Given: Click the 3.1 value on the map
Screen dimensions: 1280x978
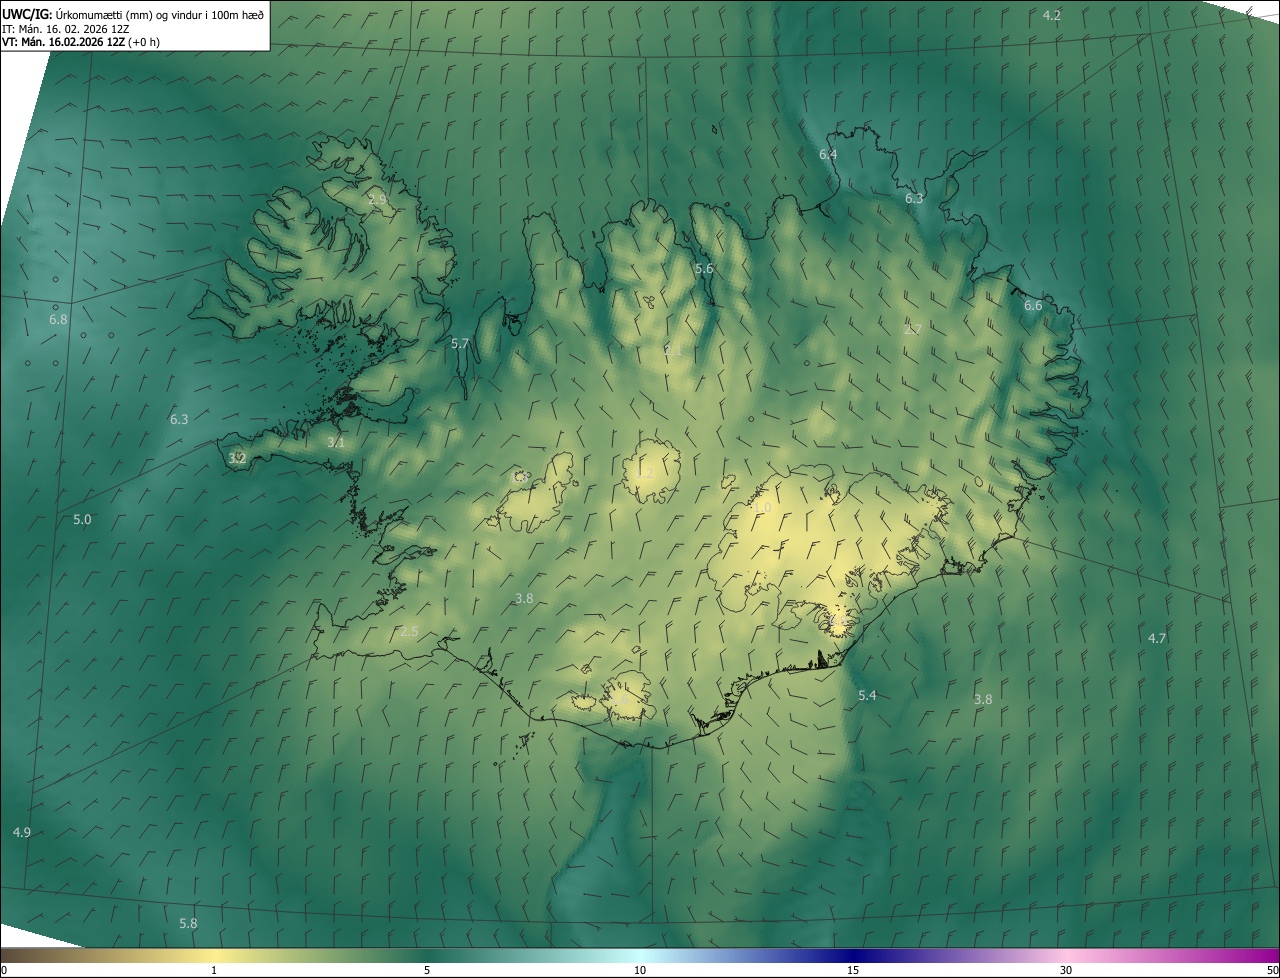Looking at the screenshot, I should [x=336, y=442].
